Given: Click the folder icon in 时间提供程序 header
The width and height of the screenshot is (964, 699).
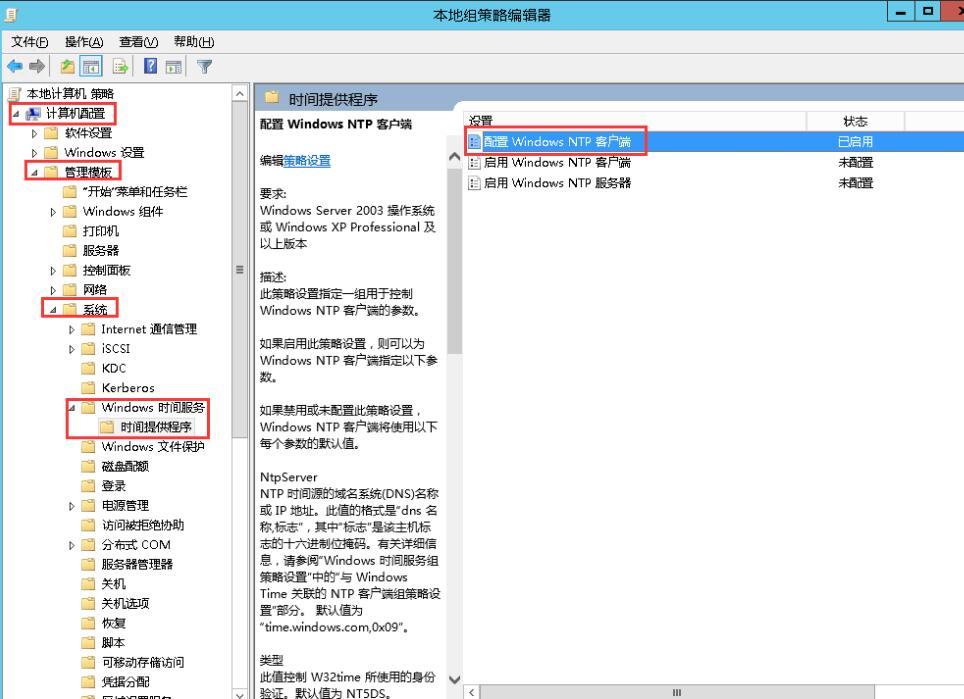Looking at the screenshot, I should tap(272, 98).
